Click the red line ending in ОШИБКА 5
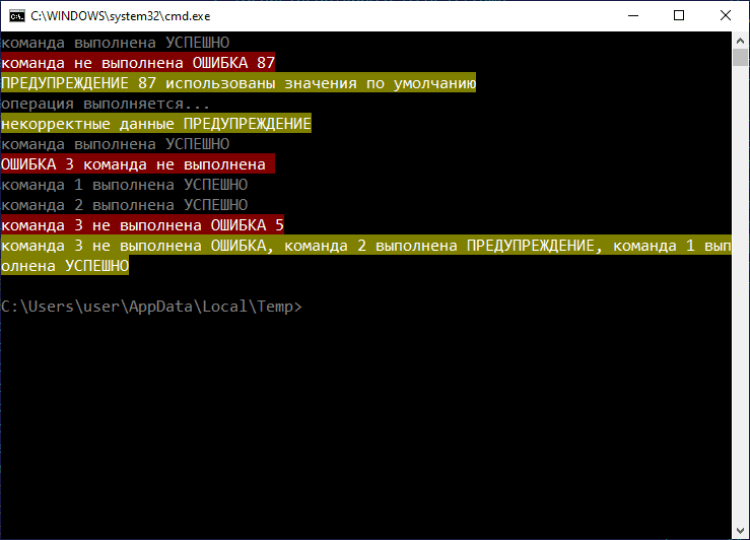 point(142,226)
